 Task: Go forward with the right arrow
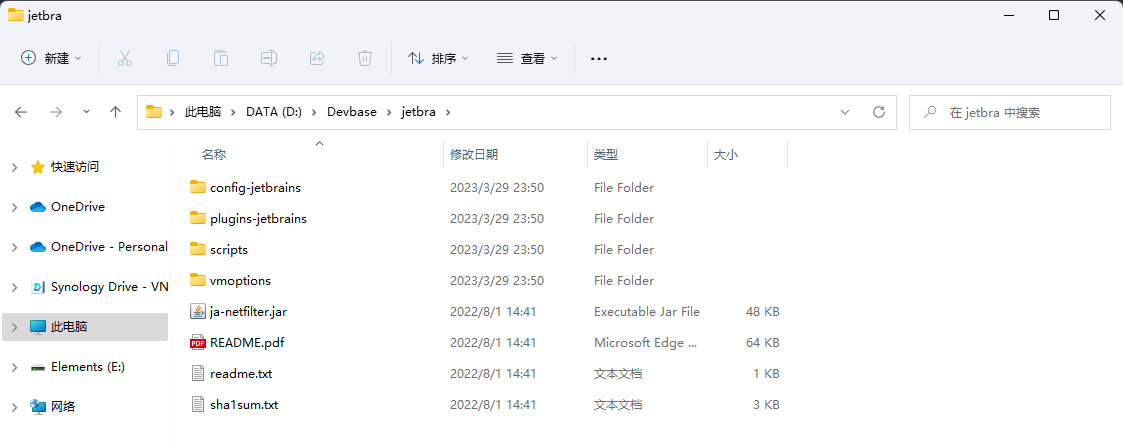click(x=56, y=112)
